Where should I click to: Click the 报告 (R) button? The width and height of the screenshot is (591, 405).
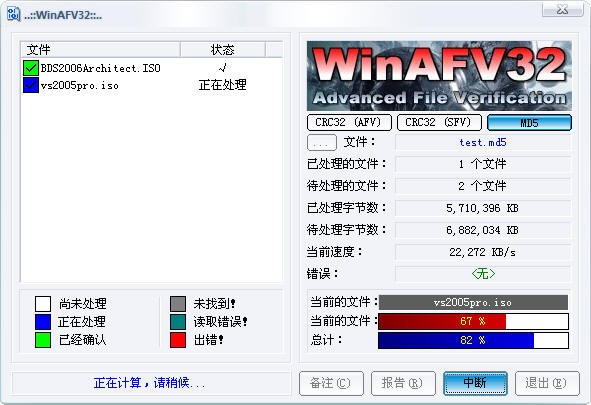click(403, 383)
